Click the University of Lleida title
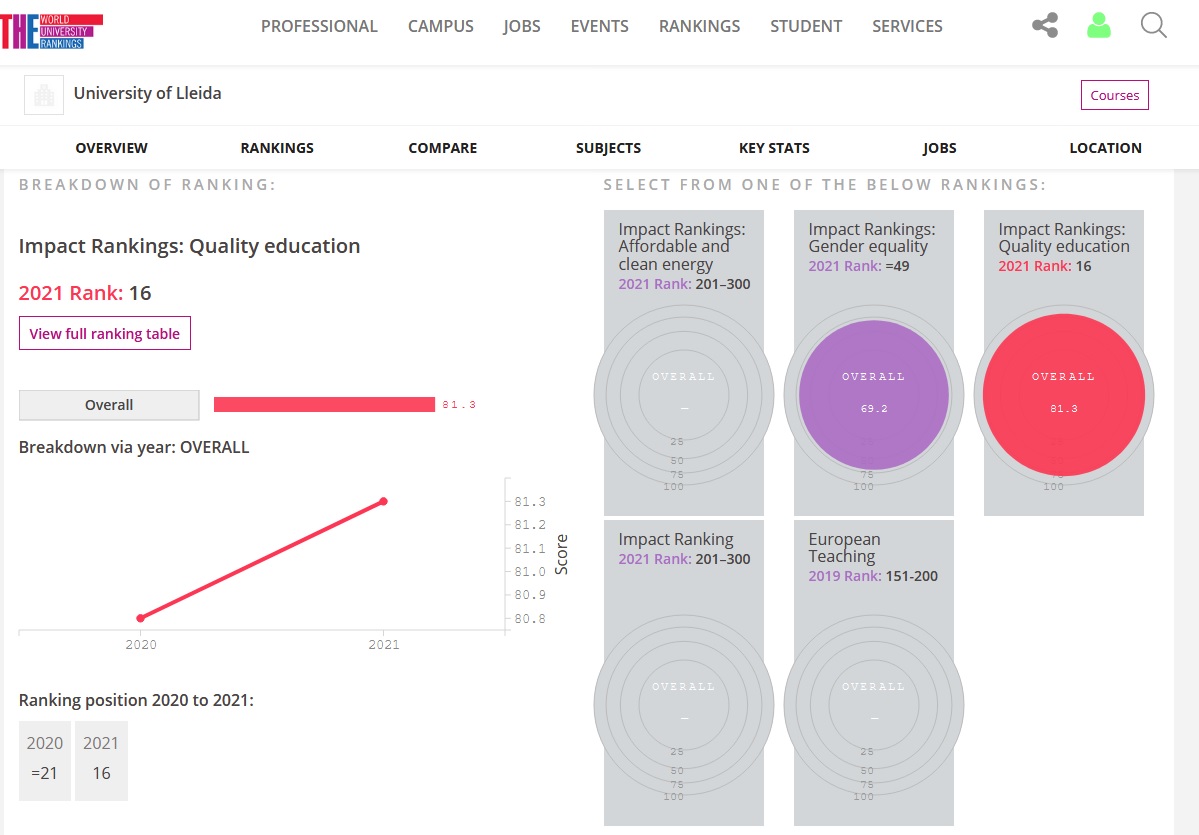The width and height of the screenshot is (1199, 835). point(148,93)
